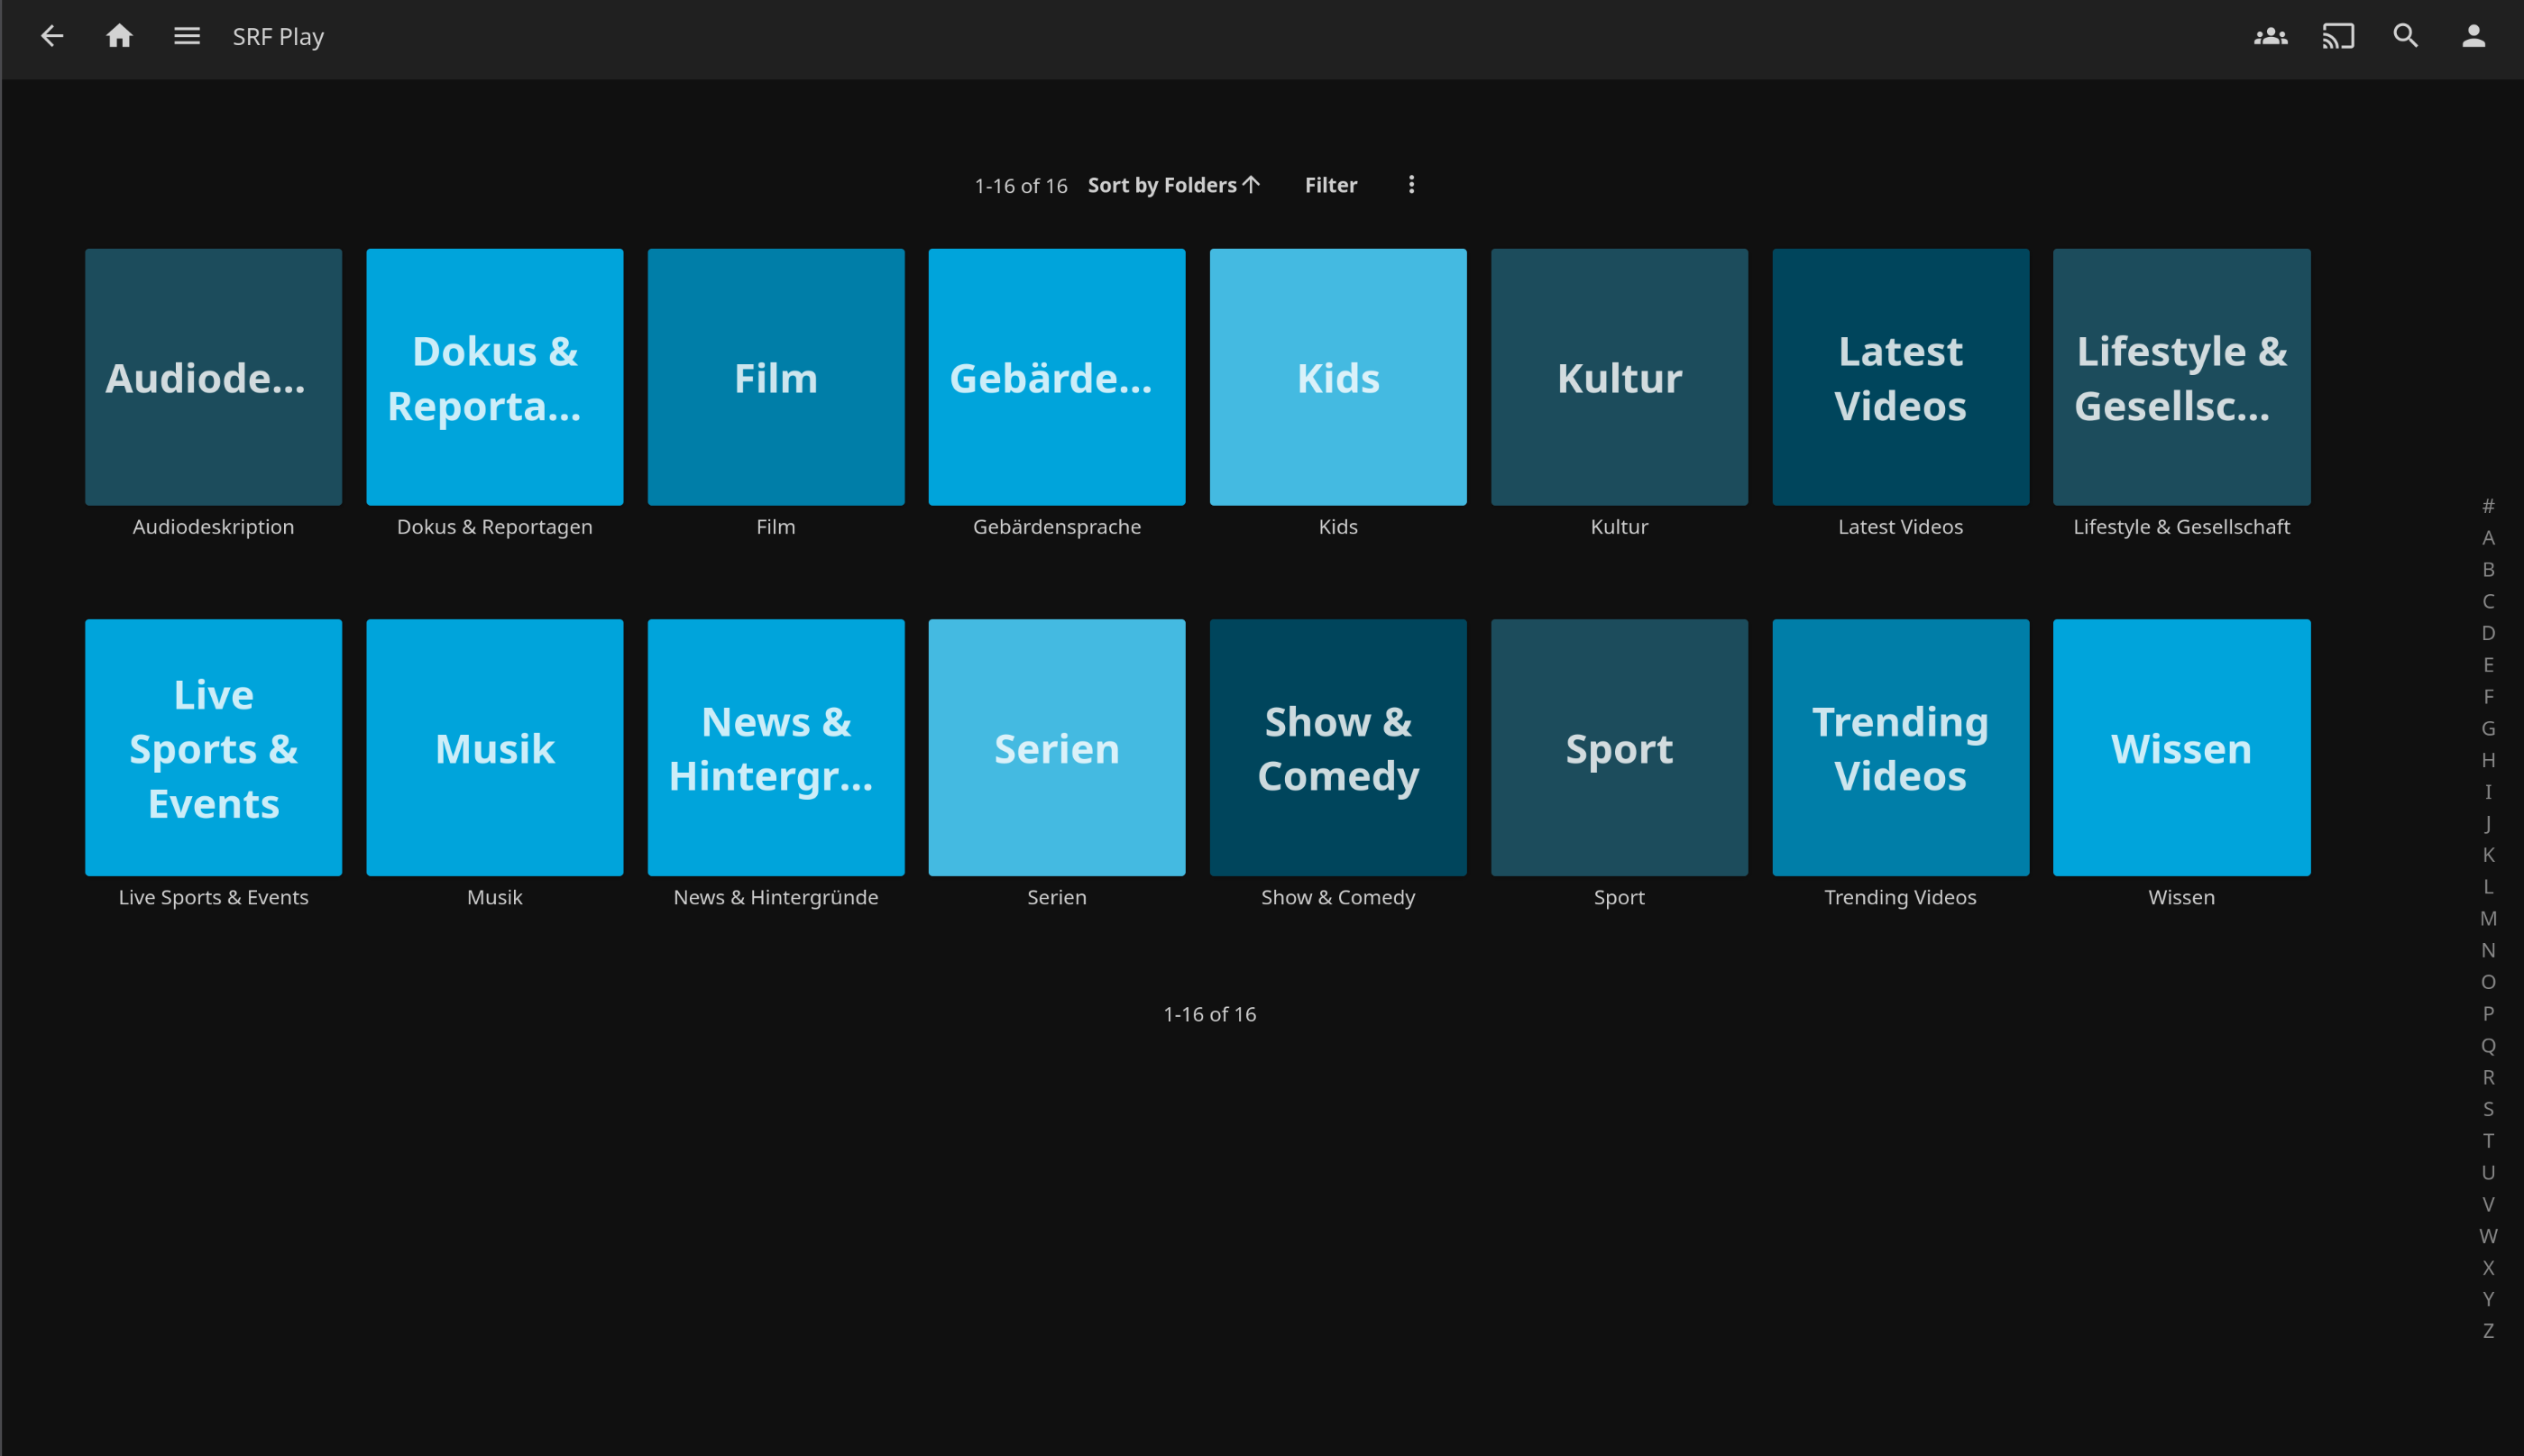Click the Show & Comedy title link
This screenshot has width=2524, height=1456.
pos(1338,897)
